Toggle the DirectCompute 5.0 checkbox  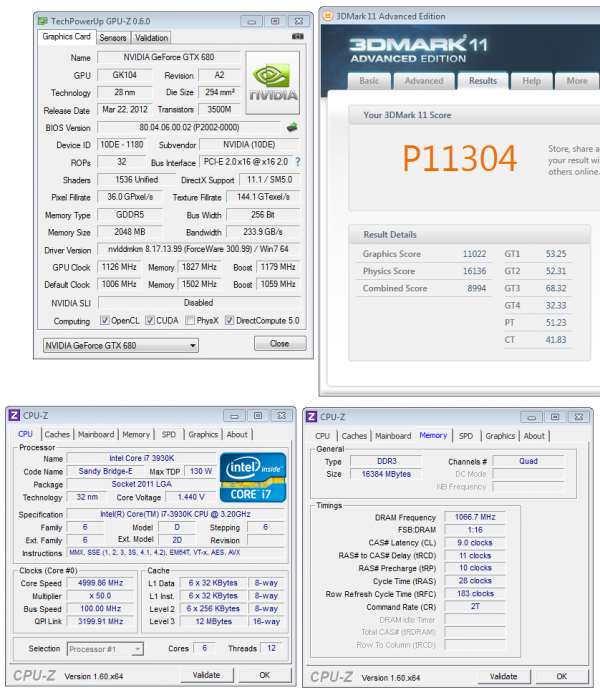[229, 320]
